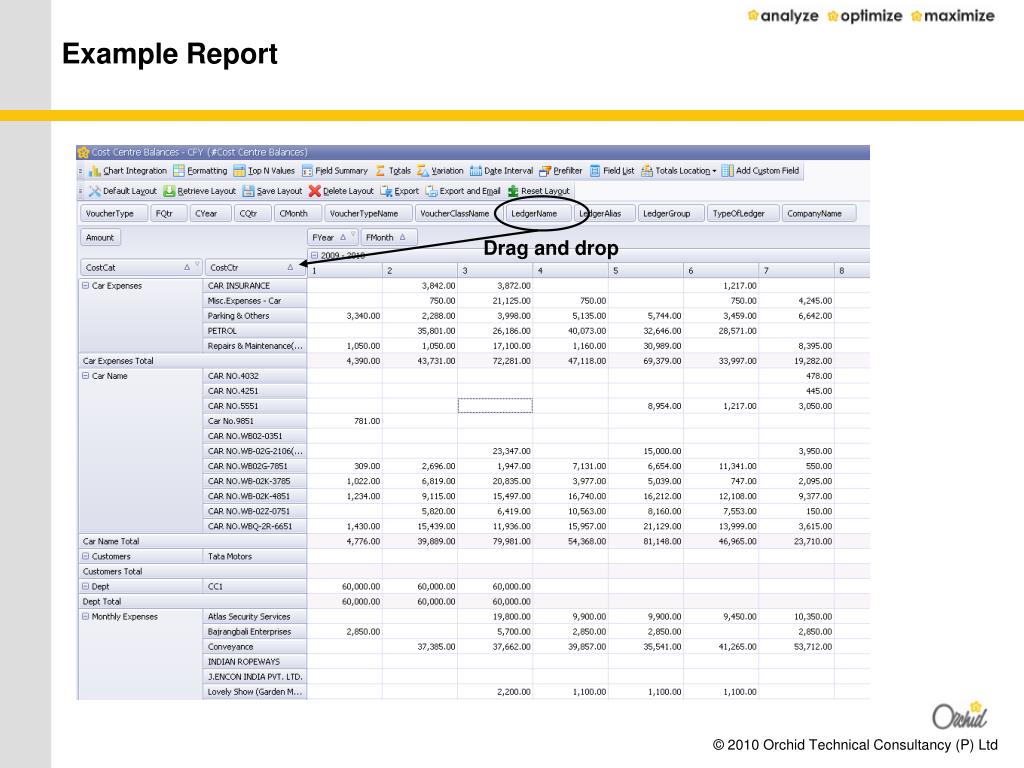Click the Totals sigma icon
1024x768 pixels.
pos(380,171)
